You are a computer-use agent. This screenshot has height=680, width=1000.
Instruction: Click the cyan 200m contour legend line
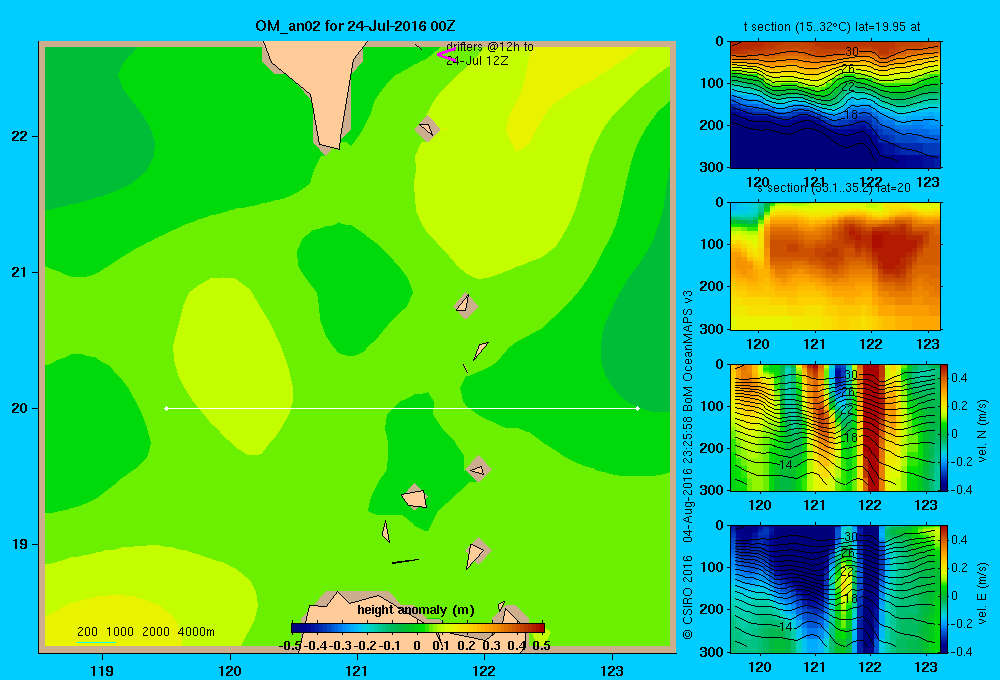click(96, 641)
